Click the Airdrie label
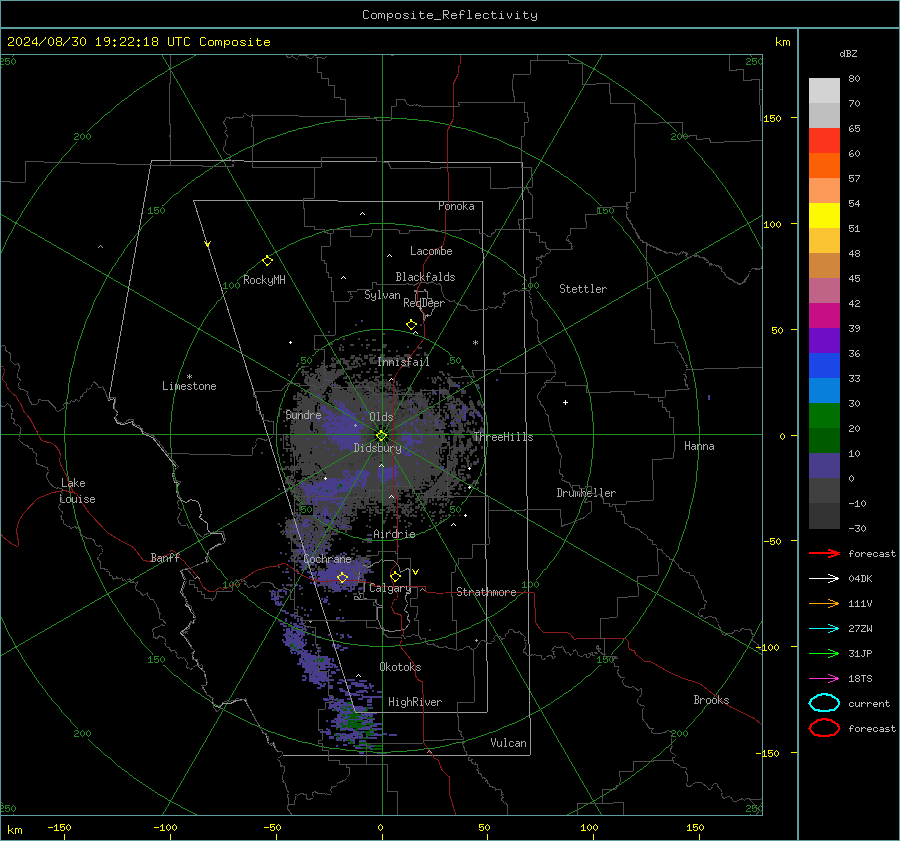The height and width of the screenshot is (841, 900). coord(394,534)
